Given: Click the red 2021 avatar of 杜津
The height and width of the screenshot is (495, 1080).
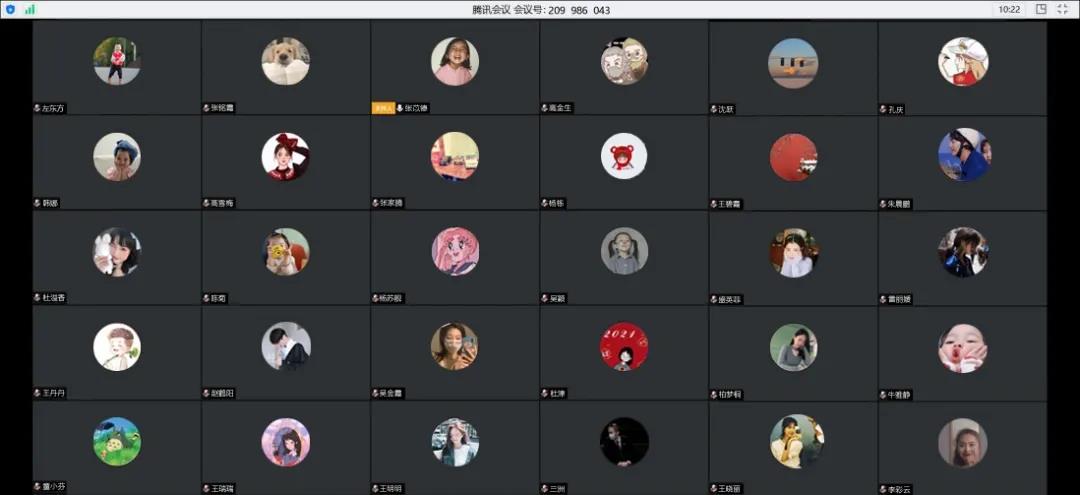Looking at the screenshot, I should [624, 347].
